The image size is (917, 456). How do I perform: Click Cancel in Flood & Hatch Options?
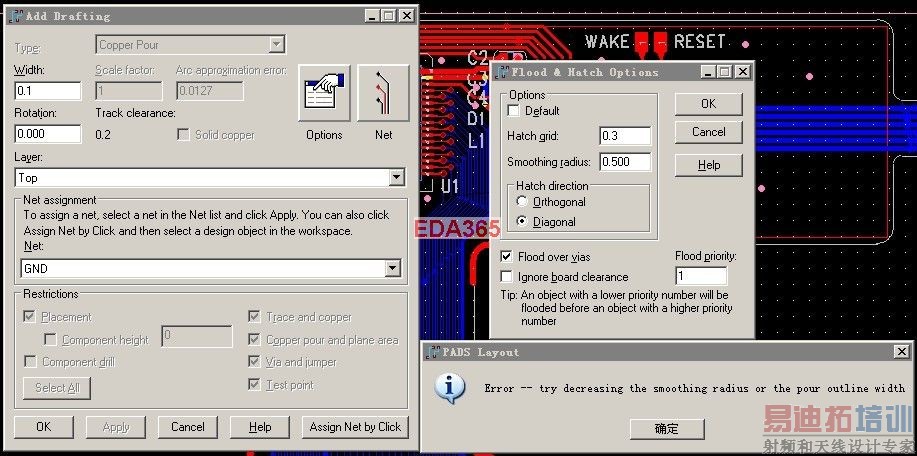pyautogui.click(x=708, y=132)
